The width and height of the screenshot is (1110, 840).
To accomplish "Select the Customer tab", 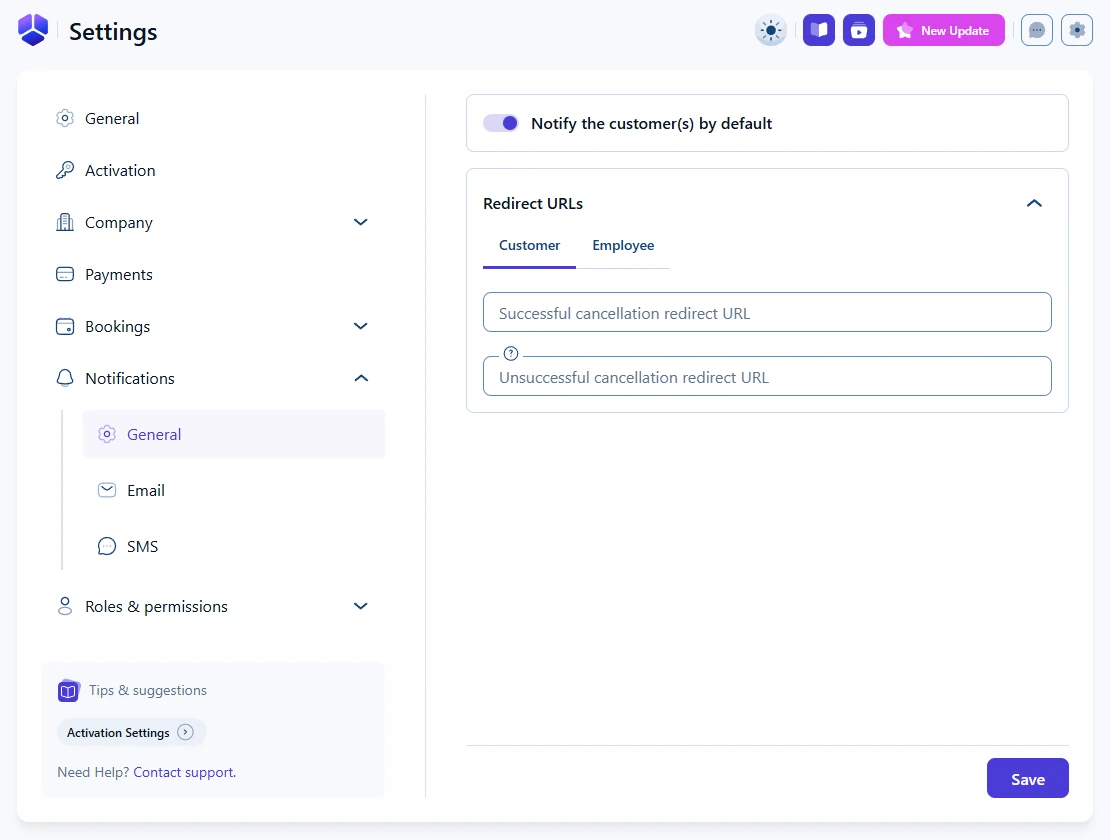I will 529,246.
